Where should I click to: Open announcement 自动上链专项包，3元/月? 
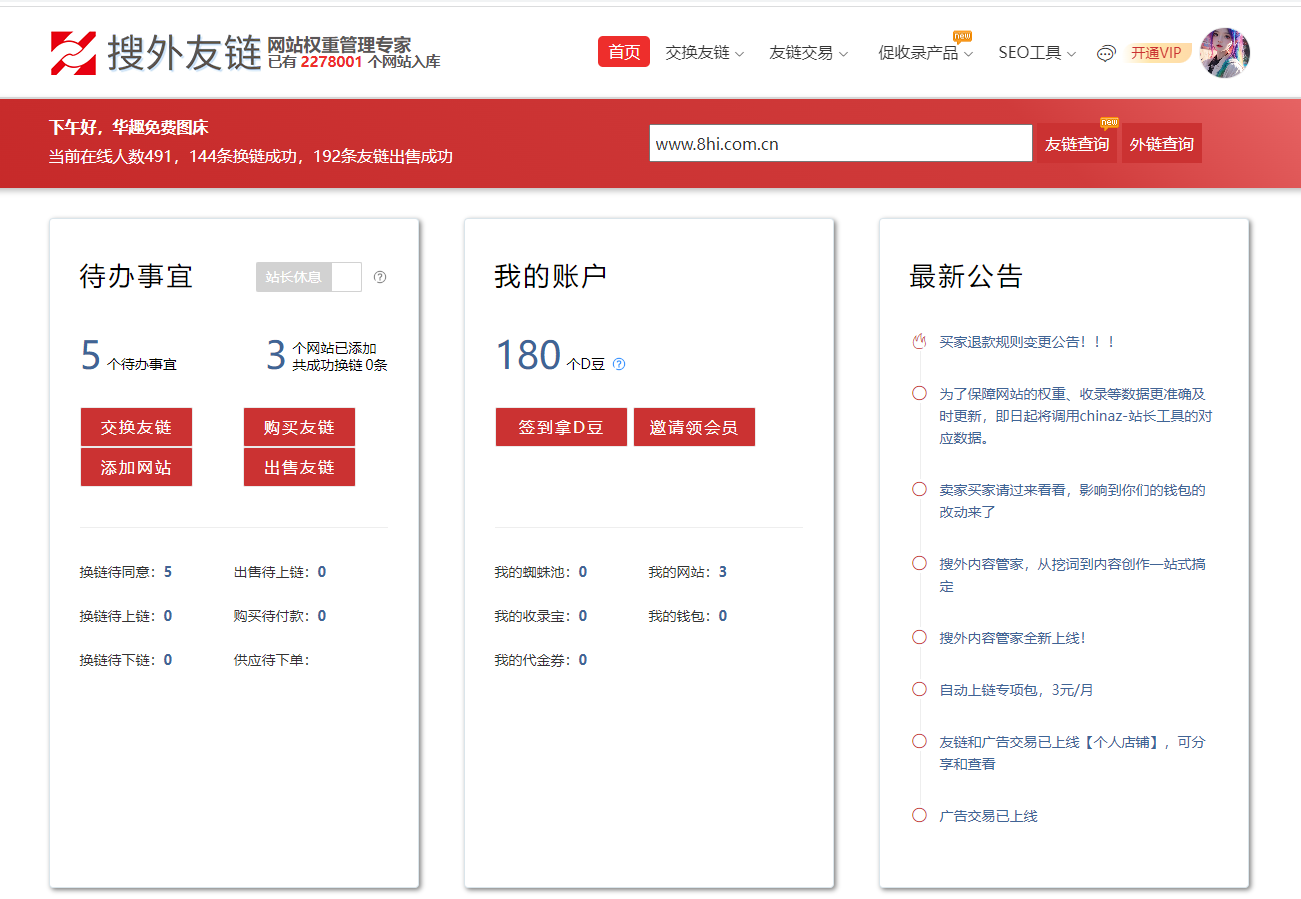tap(1016, 690)
